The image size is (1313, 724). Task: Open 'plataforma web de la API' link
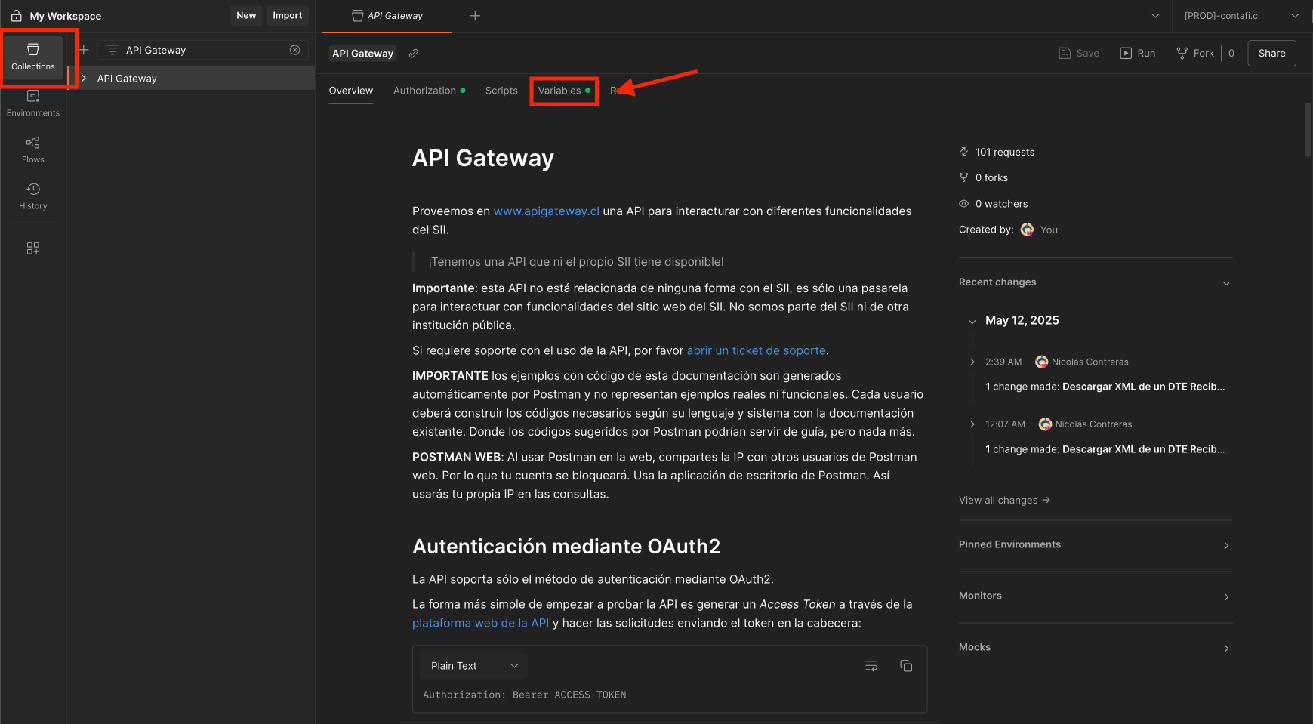[481, 623]
